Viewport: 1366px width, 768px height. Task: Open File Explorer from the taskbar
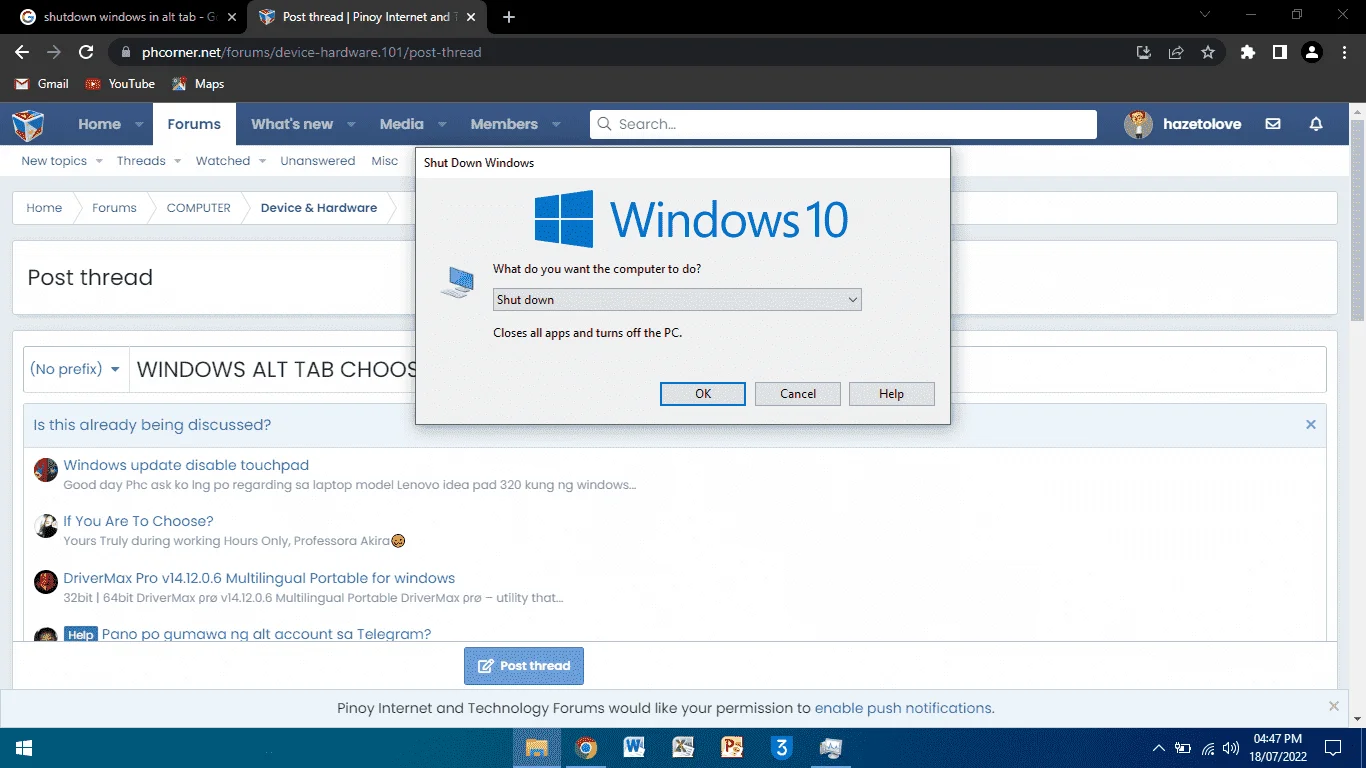coord(537,748)
